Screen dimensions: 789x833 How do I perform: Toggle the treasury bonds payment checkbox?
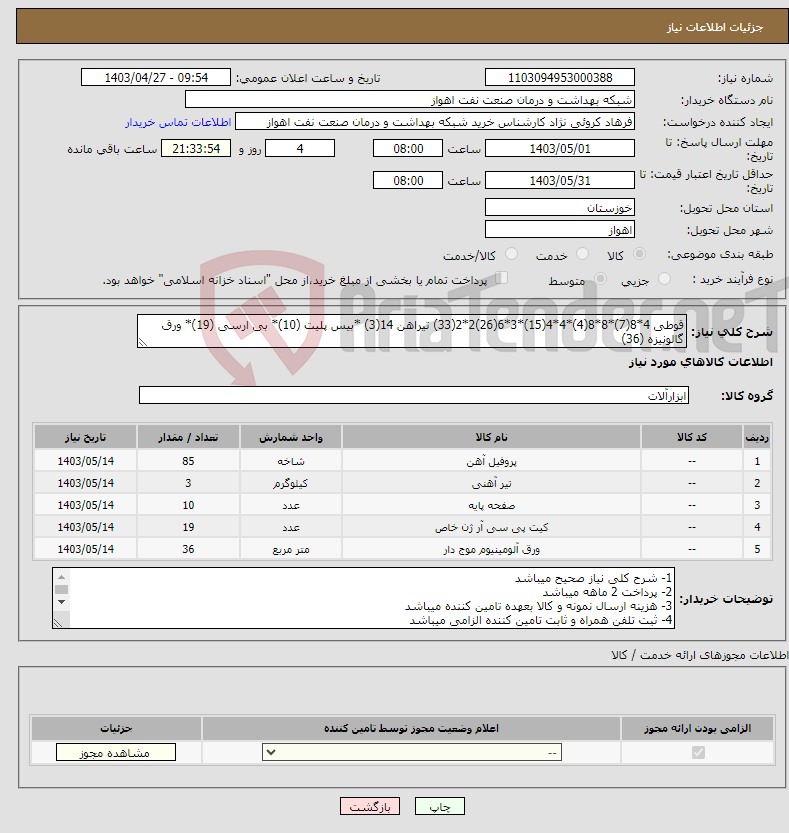tap(501, 278)
